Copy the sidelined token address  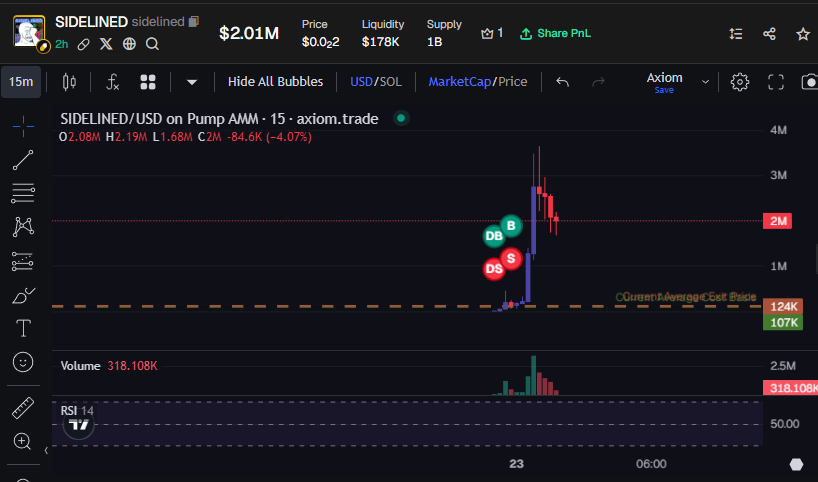pos(194,21)
